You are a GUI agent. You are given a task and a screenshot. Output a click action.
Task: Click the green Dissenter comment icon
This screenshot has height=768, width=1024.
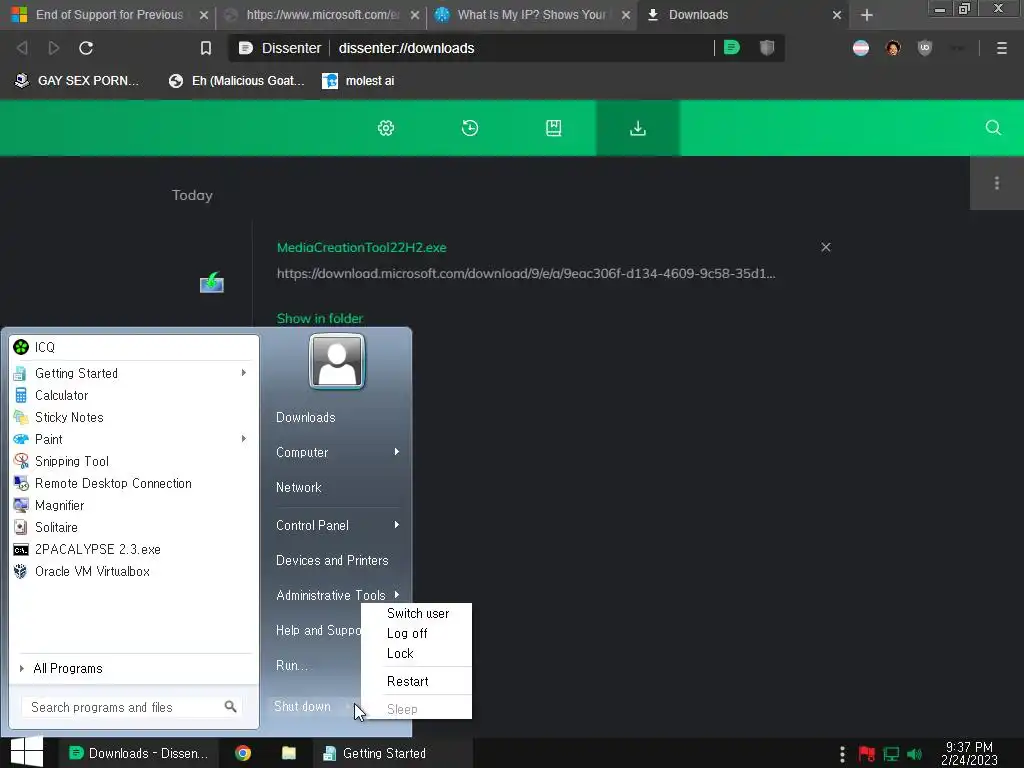(732, 47)
